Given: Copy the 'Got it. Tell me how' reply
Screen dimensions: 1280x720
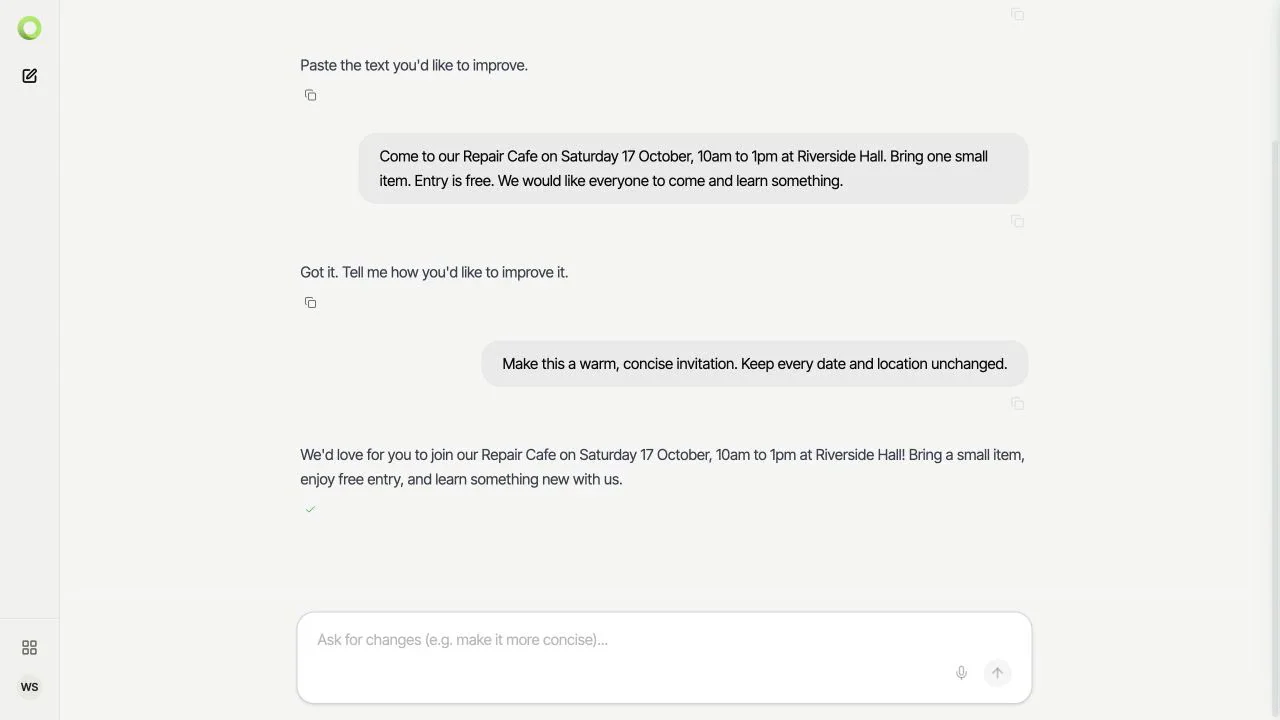Looking at the screenshot, I should 310,302.
